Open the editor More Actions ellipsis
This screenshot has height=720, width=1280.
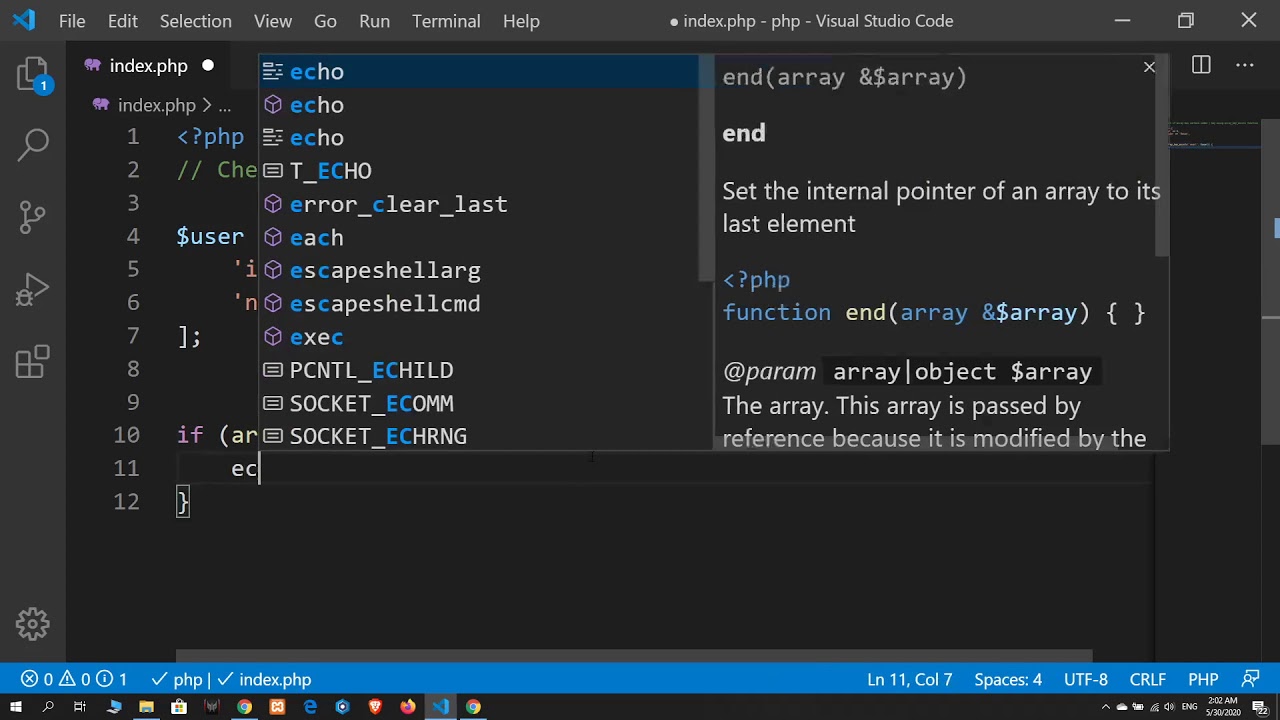coord(1245,66)
